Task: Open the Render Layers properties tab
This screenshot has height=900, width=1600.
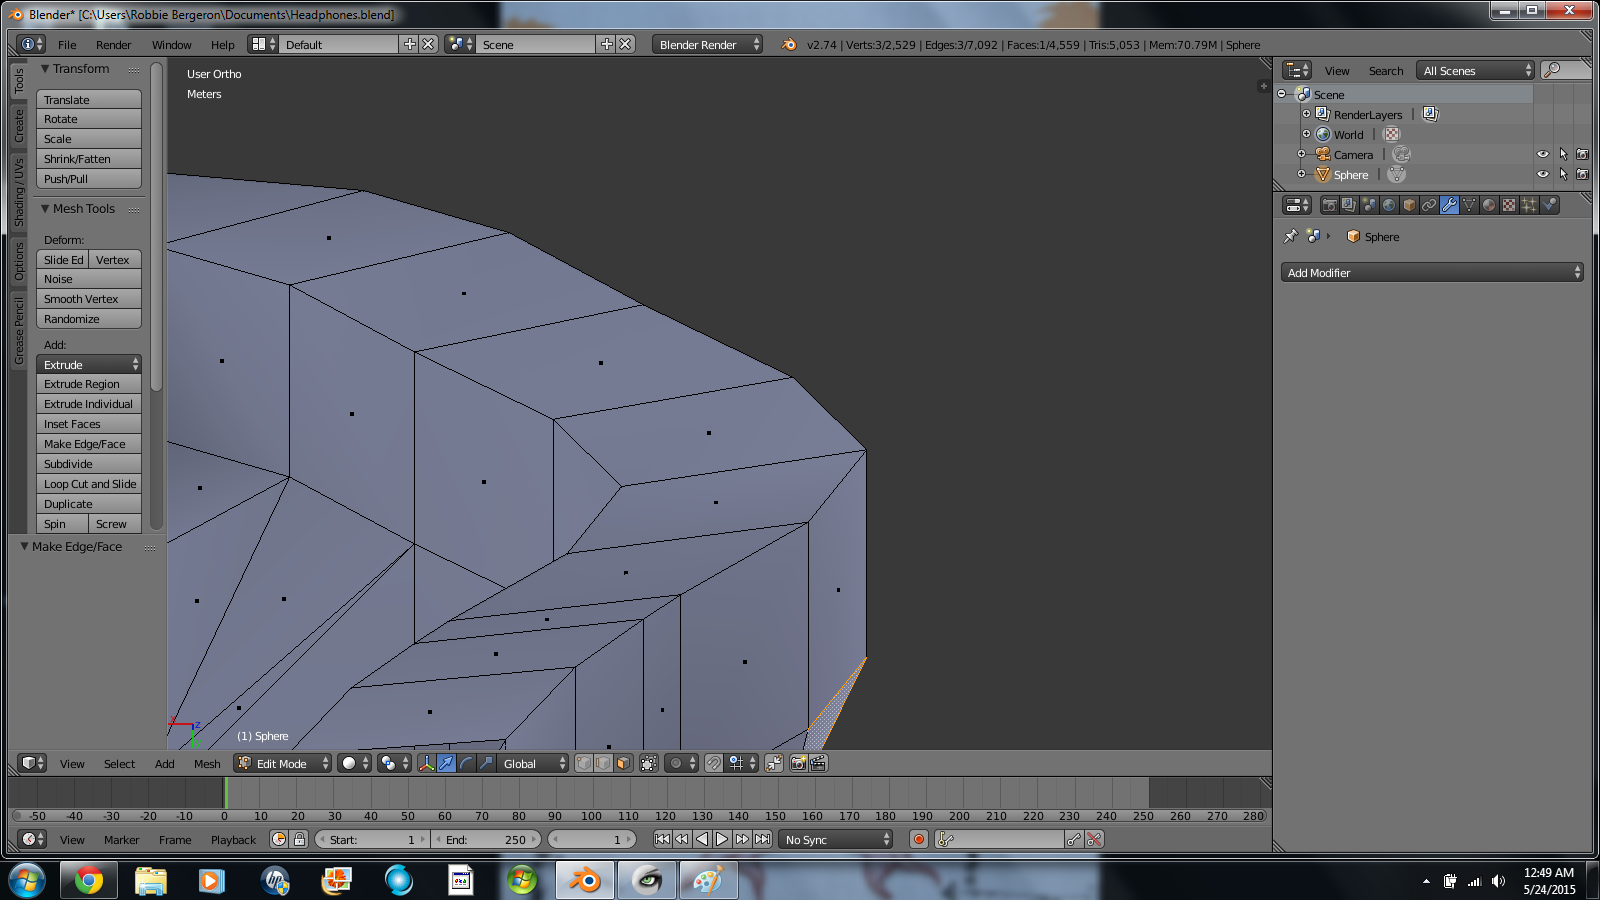Action: pyautogui.click(x=1349, y=205)
